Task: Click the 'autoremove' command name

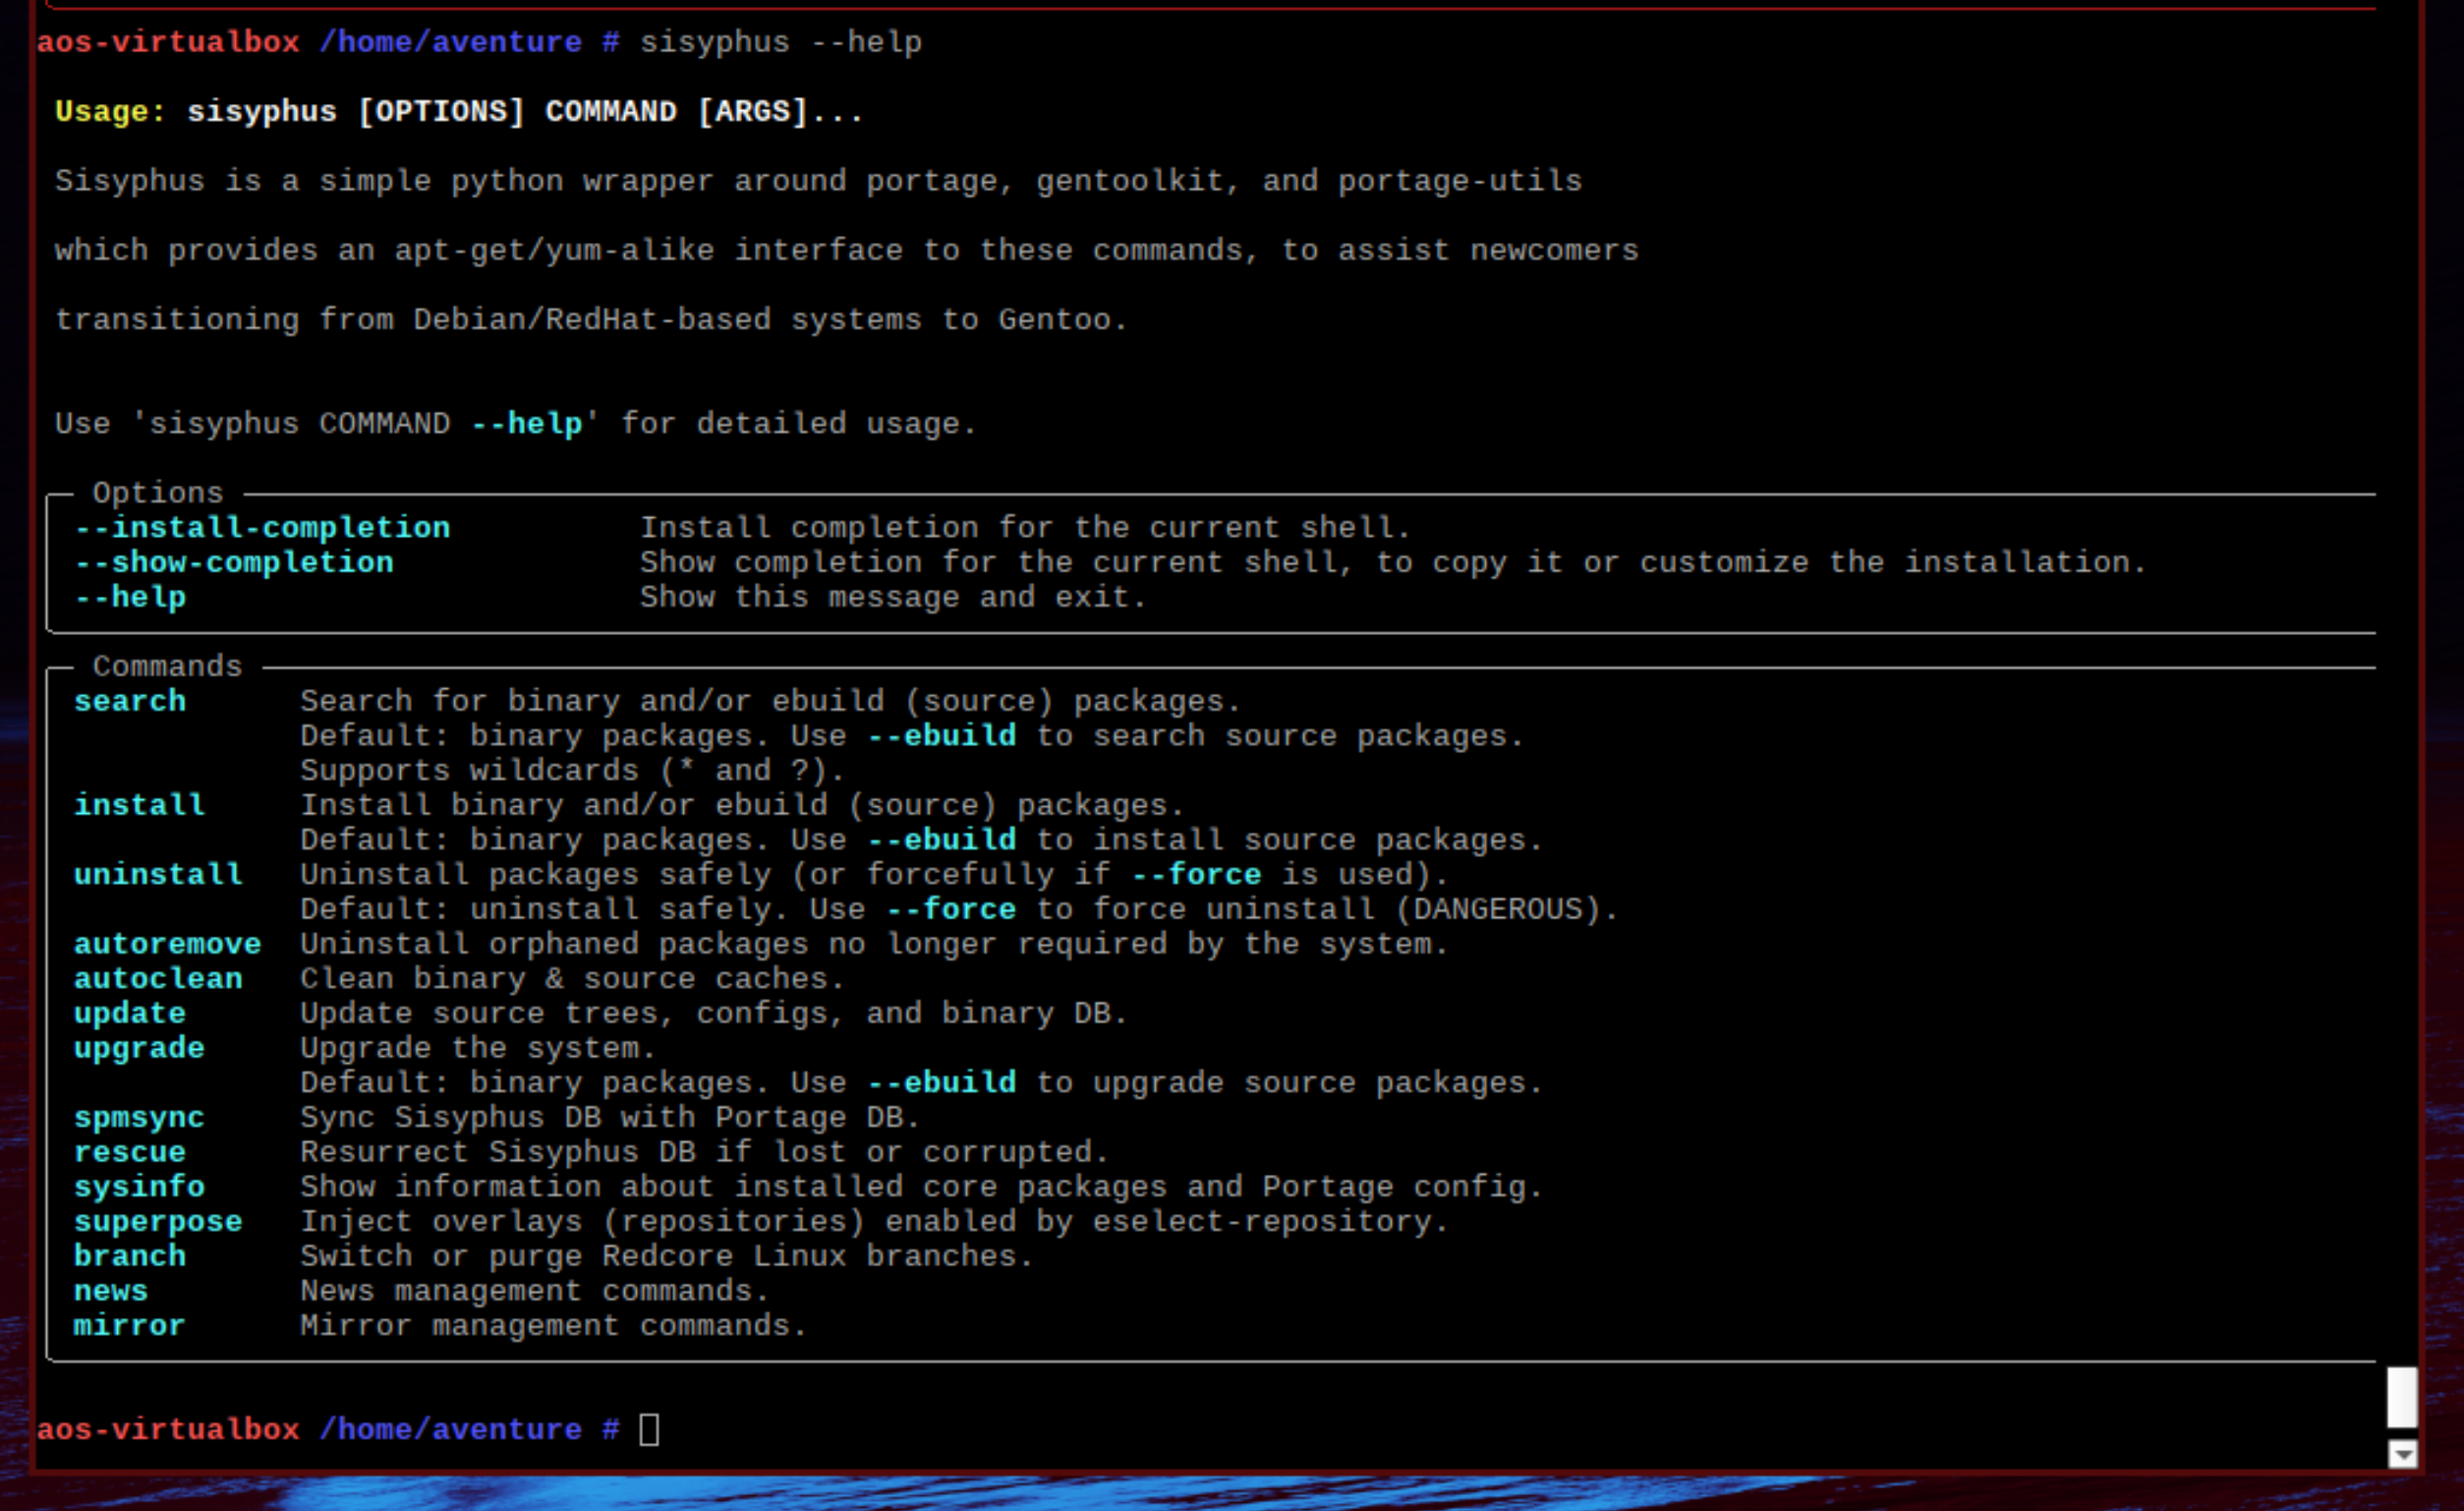Action: [x=168, y=944]
